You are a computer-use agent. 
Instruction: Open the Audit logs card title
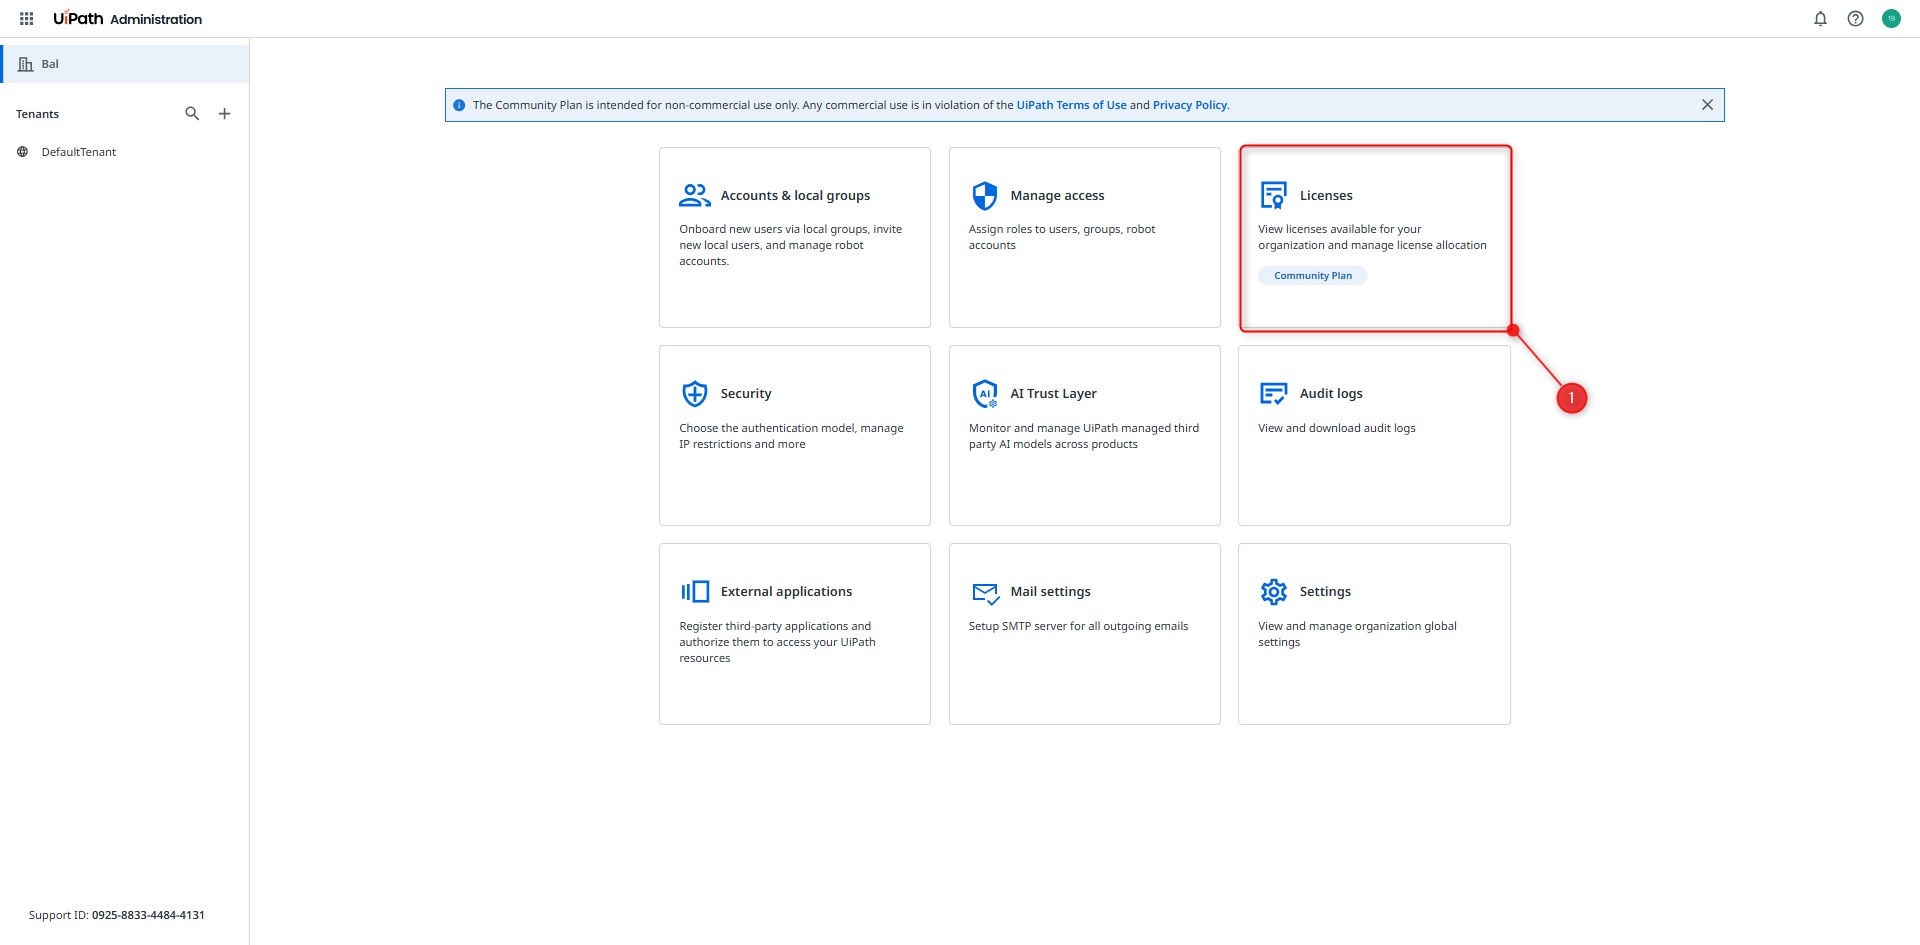tap(1331, 394)
